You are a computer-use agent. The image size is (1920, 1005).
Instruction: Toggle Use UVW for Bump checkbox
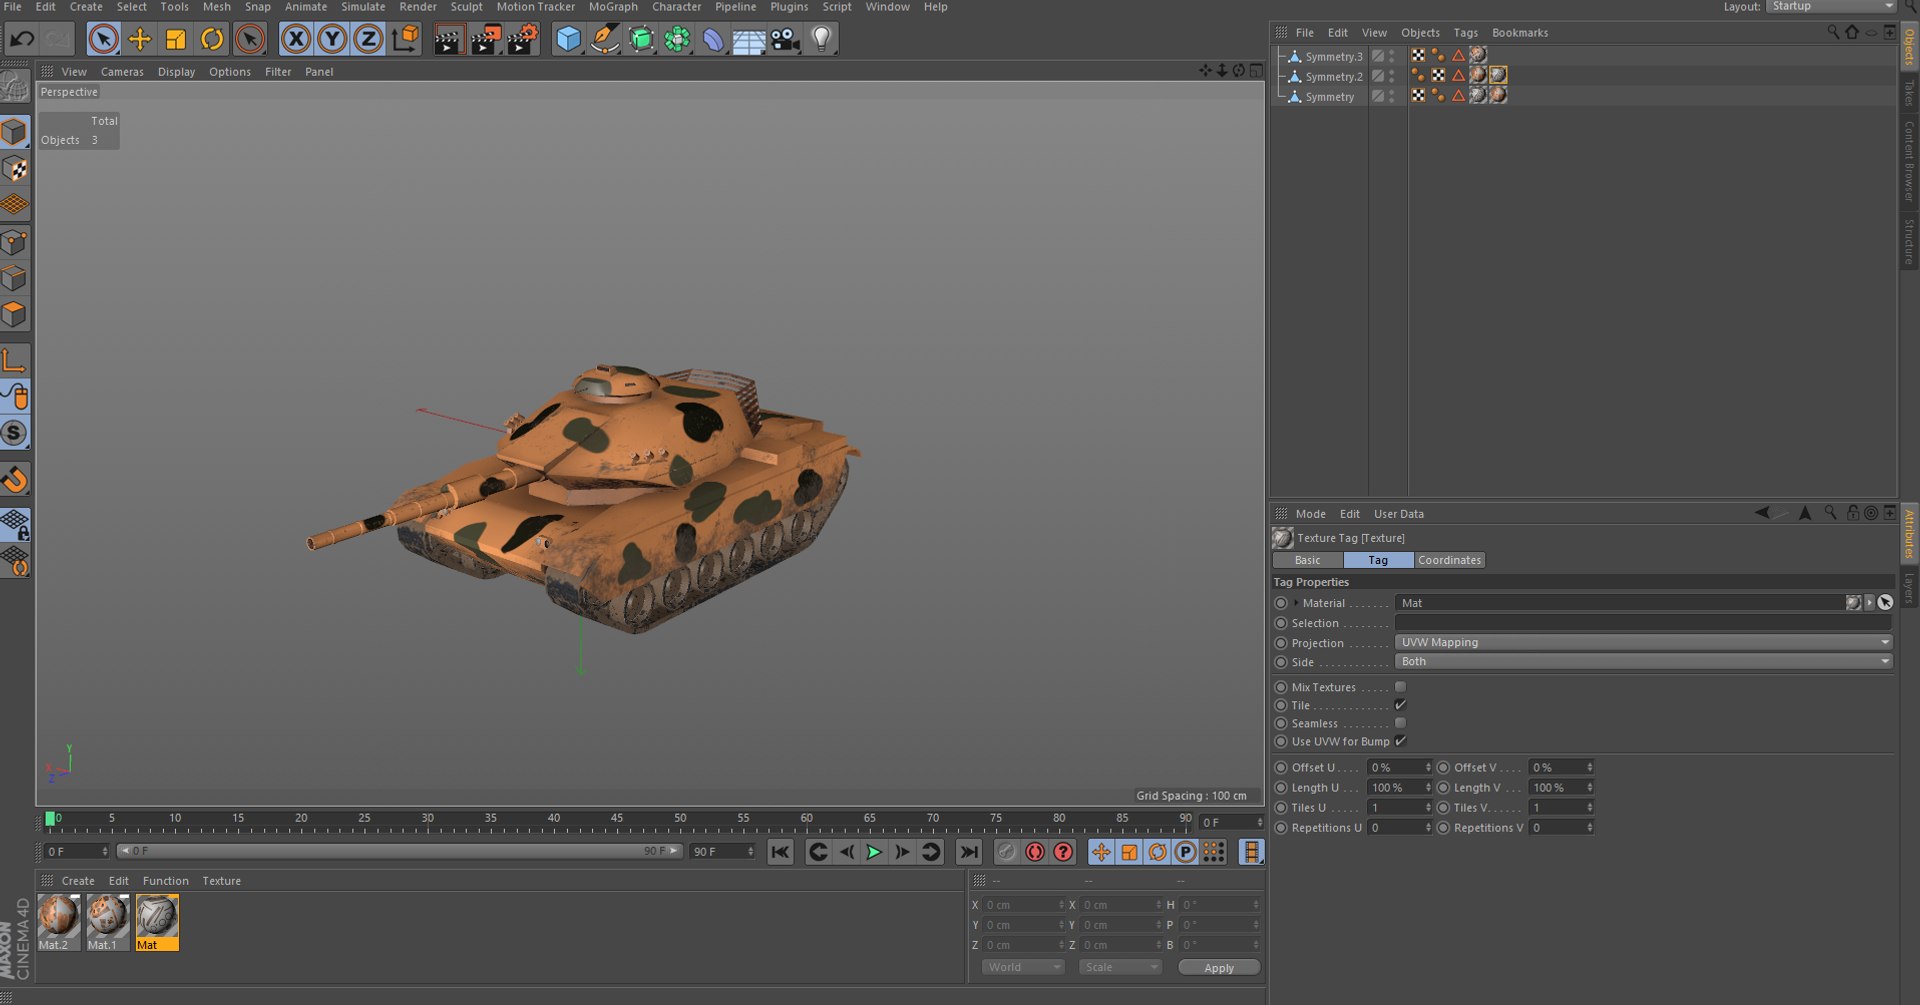point(1400,741)
